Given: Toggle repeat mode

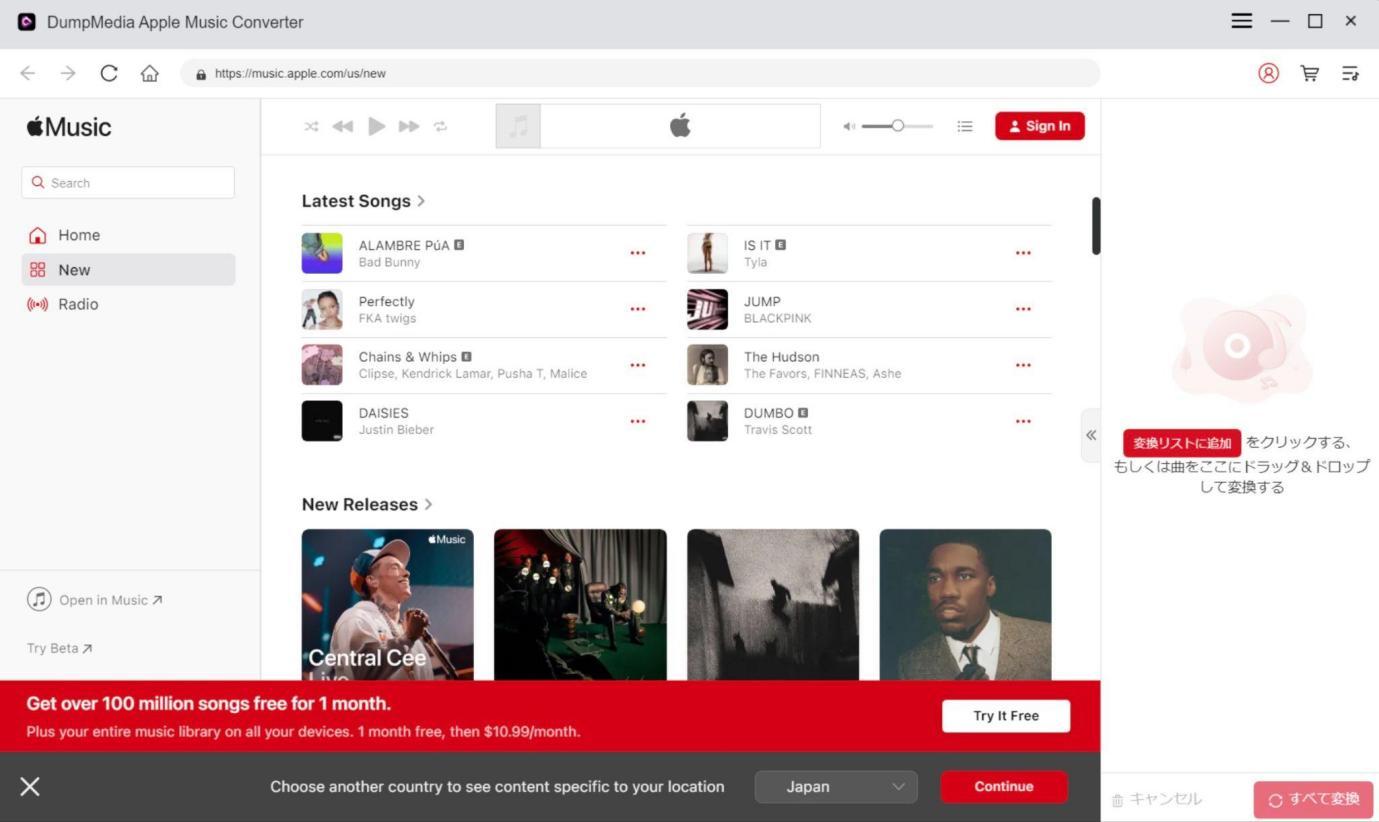Looking at the screenshot, I should point(440,126).
